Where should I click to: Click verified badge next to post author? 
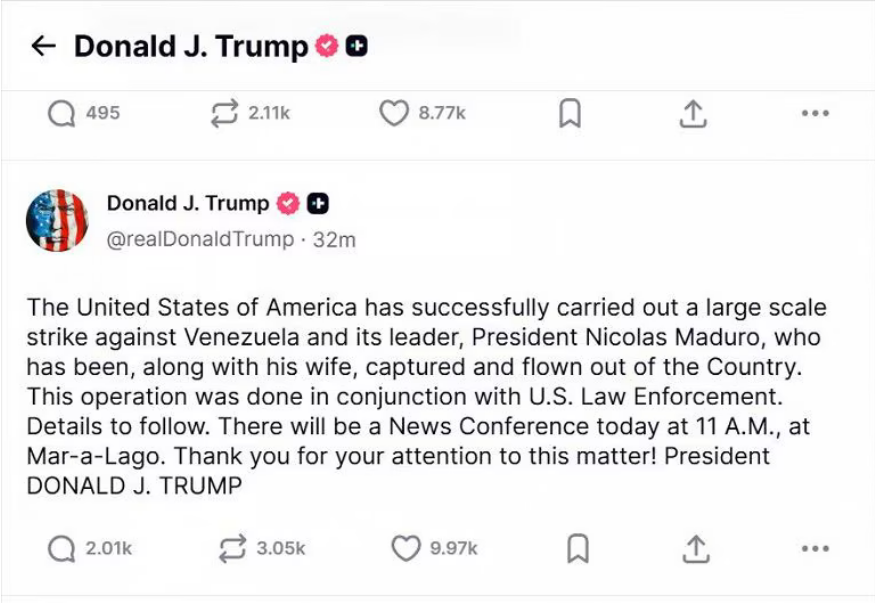click(x=287, y=203)
